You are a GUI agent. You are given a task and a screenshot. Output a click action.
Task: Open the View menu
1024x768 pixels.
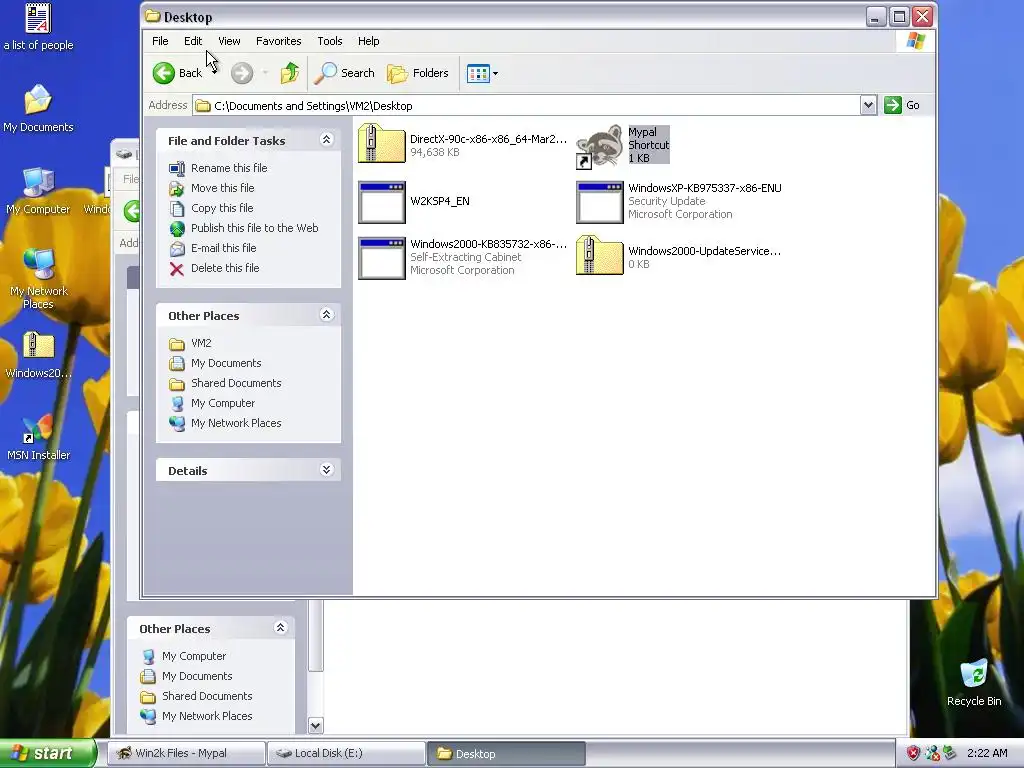pos(229,41)
